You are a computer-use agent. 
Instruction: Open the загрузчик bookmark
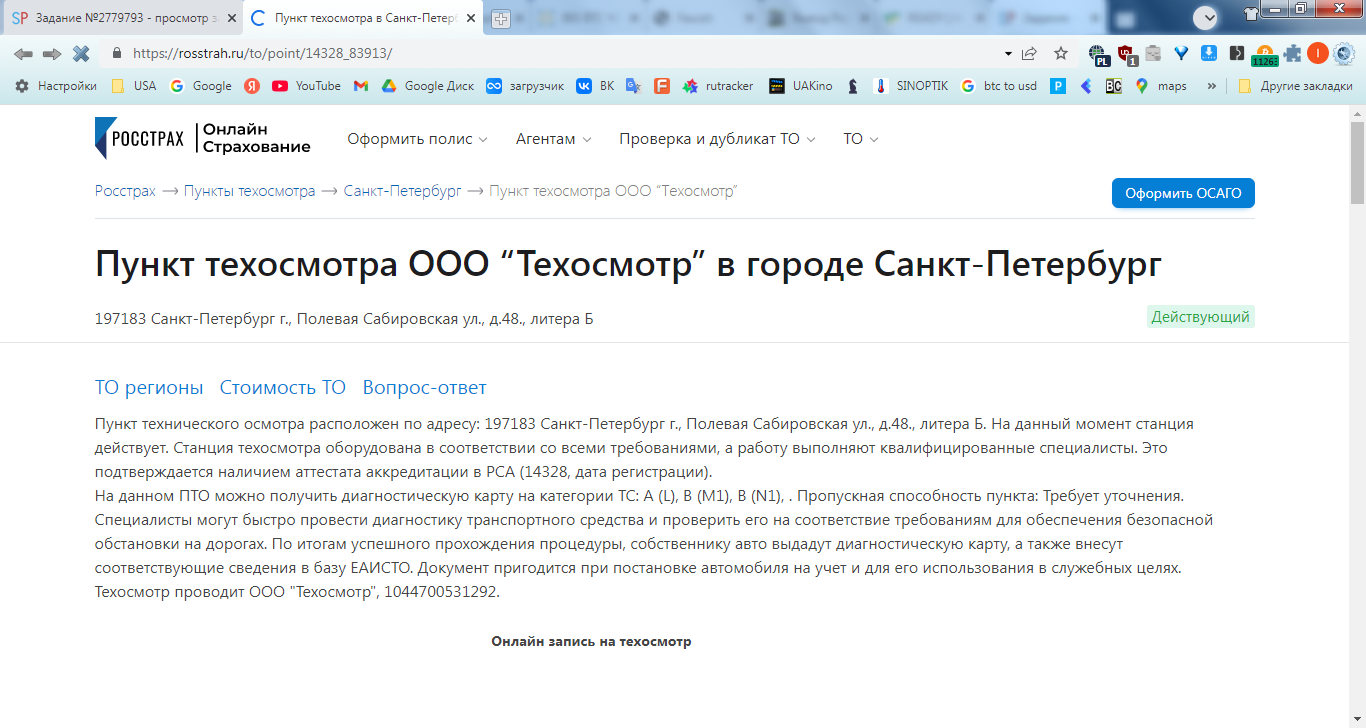click(x=525, y=86)
